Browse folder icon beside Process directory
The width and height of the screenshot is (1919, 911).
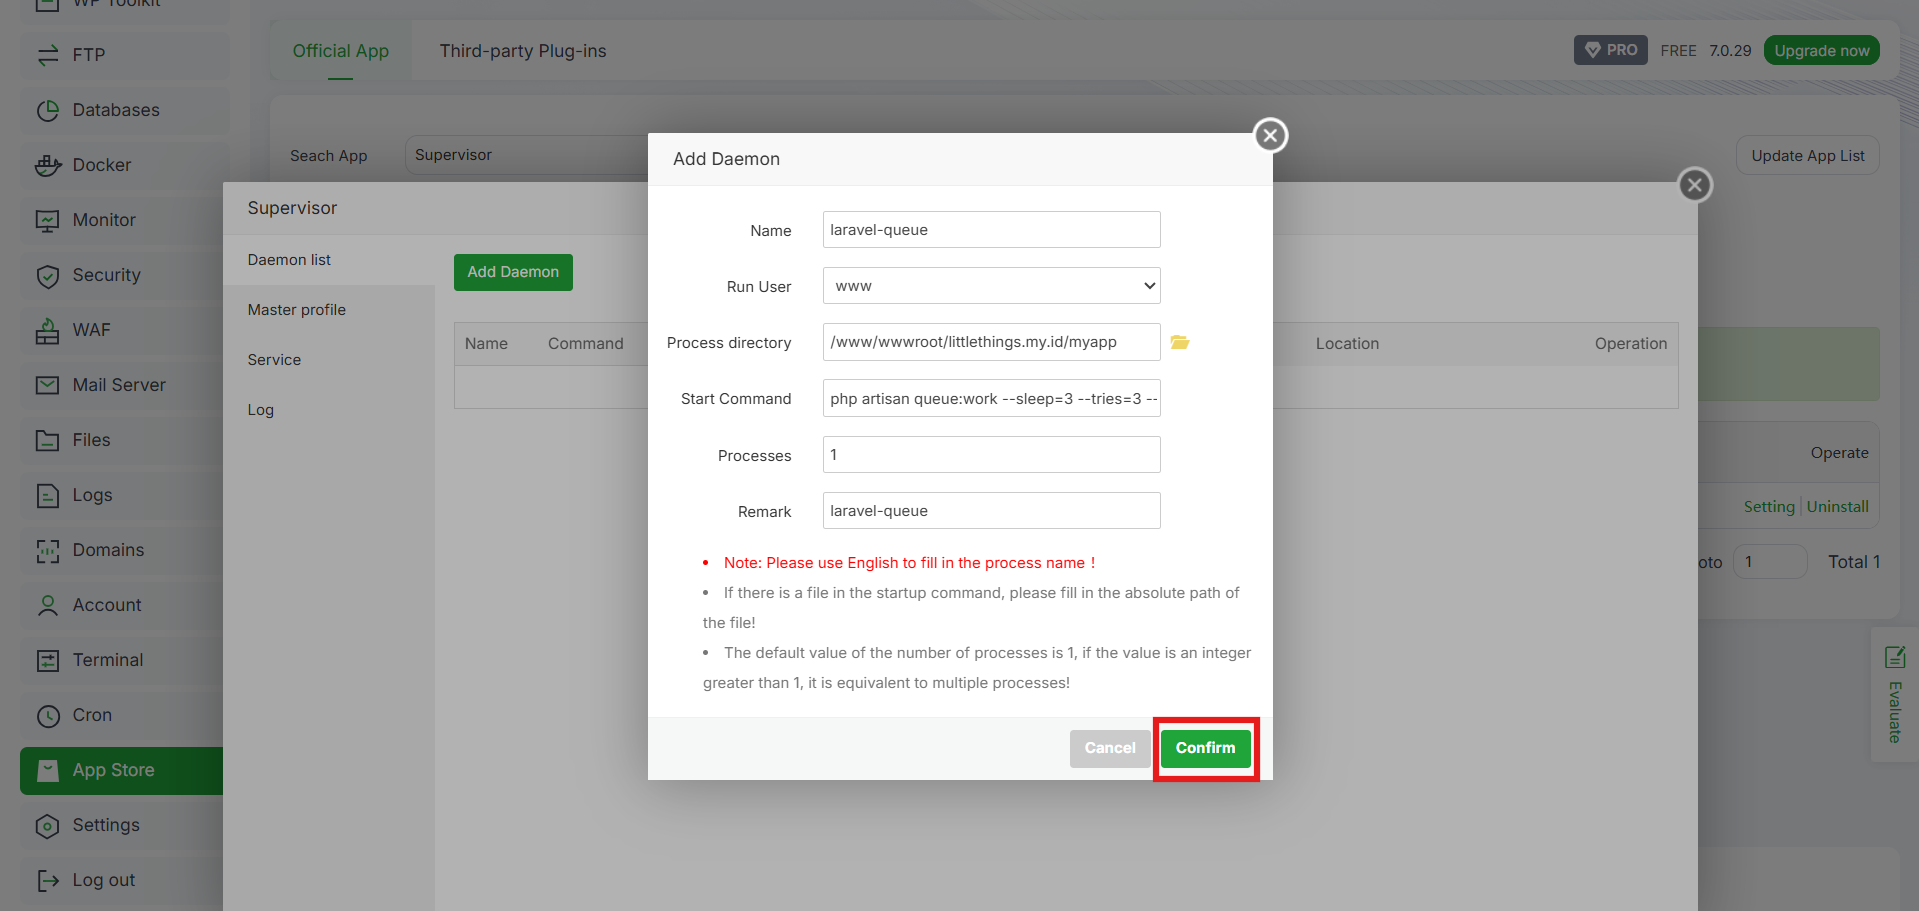(x=1180, y=342)
